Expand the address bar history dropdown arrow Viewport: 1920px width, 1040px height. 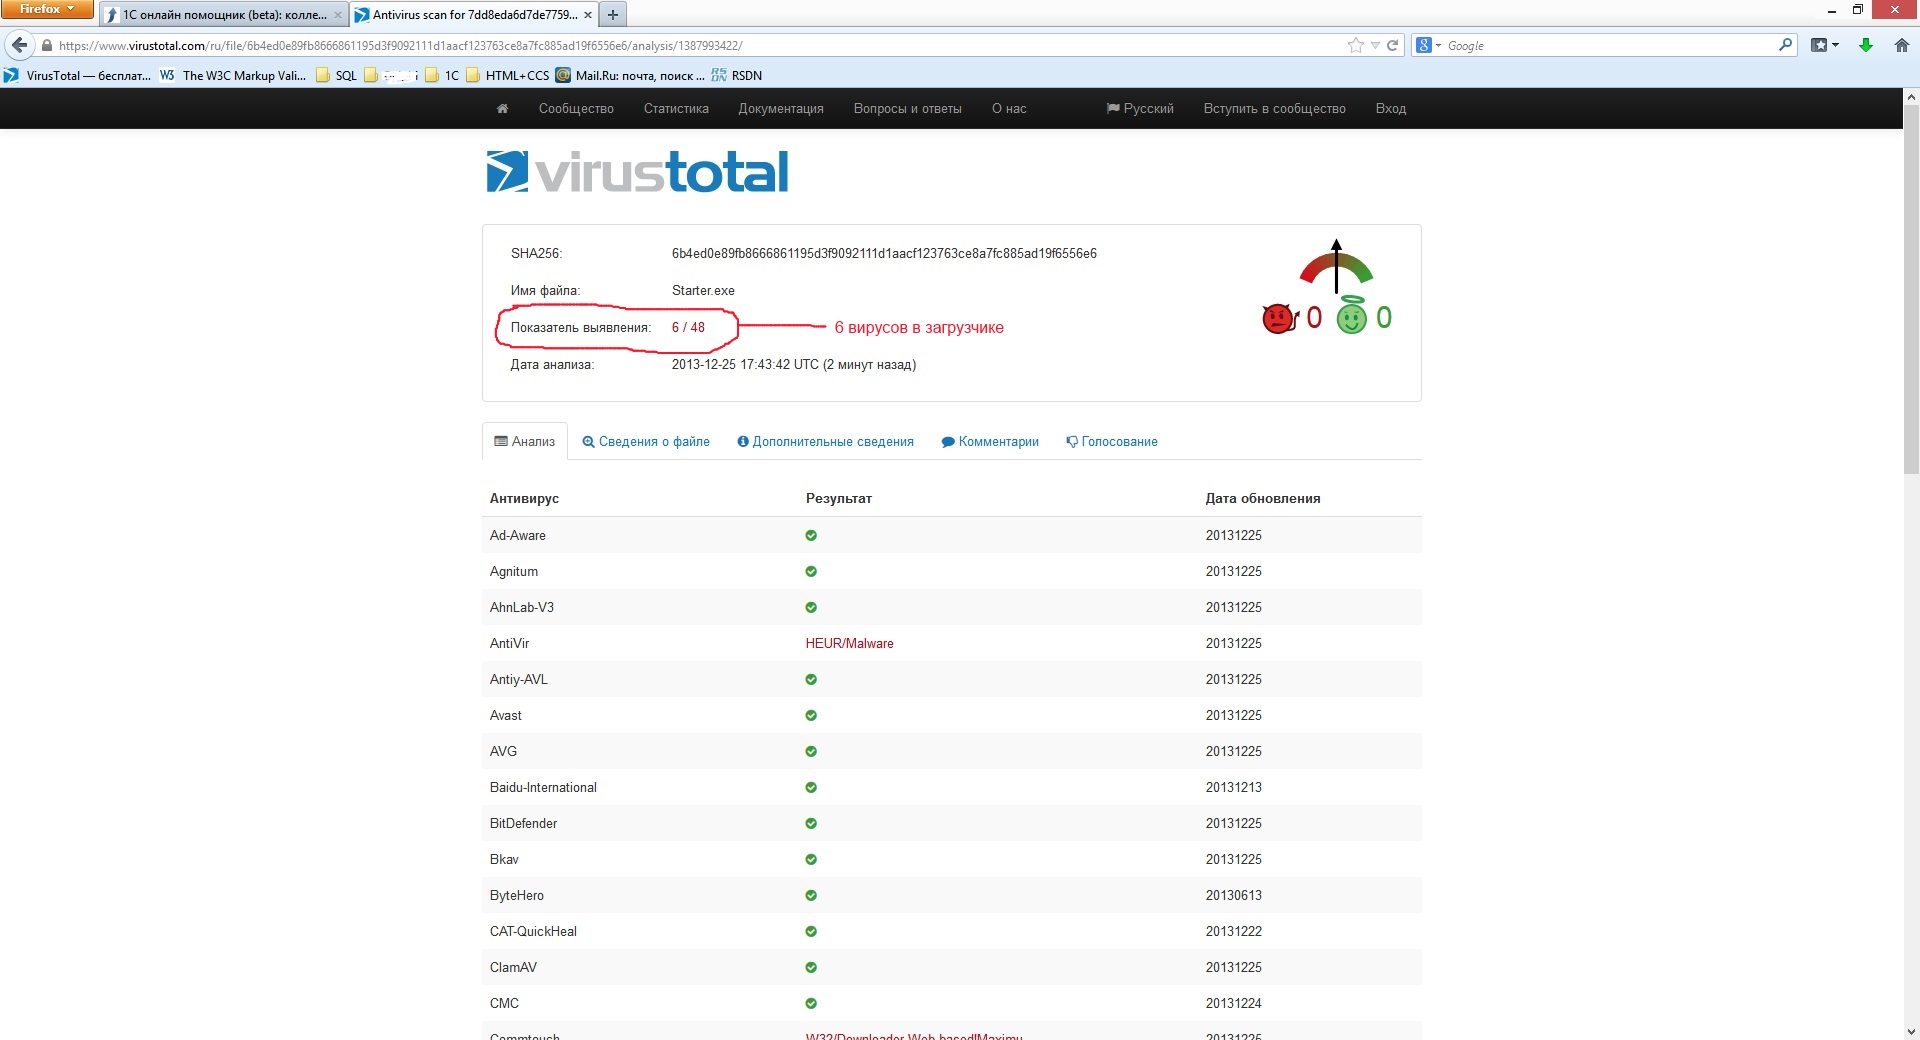[1375, 45]
